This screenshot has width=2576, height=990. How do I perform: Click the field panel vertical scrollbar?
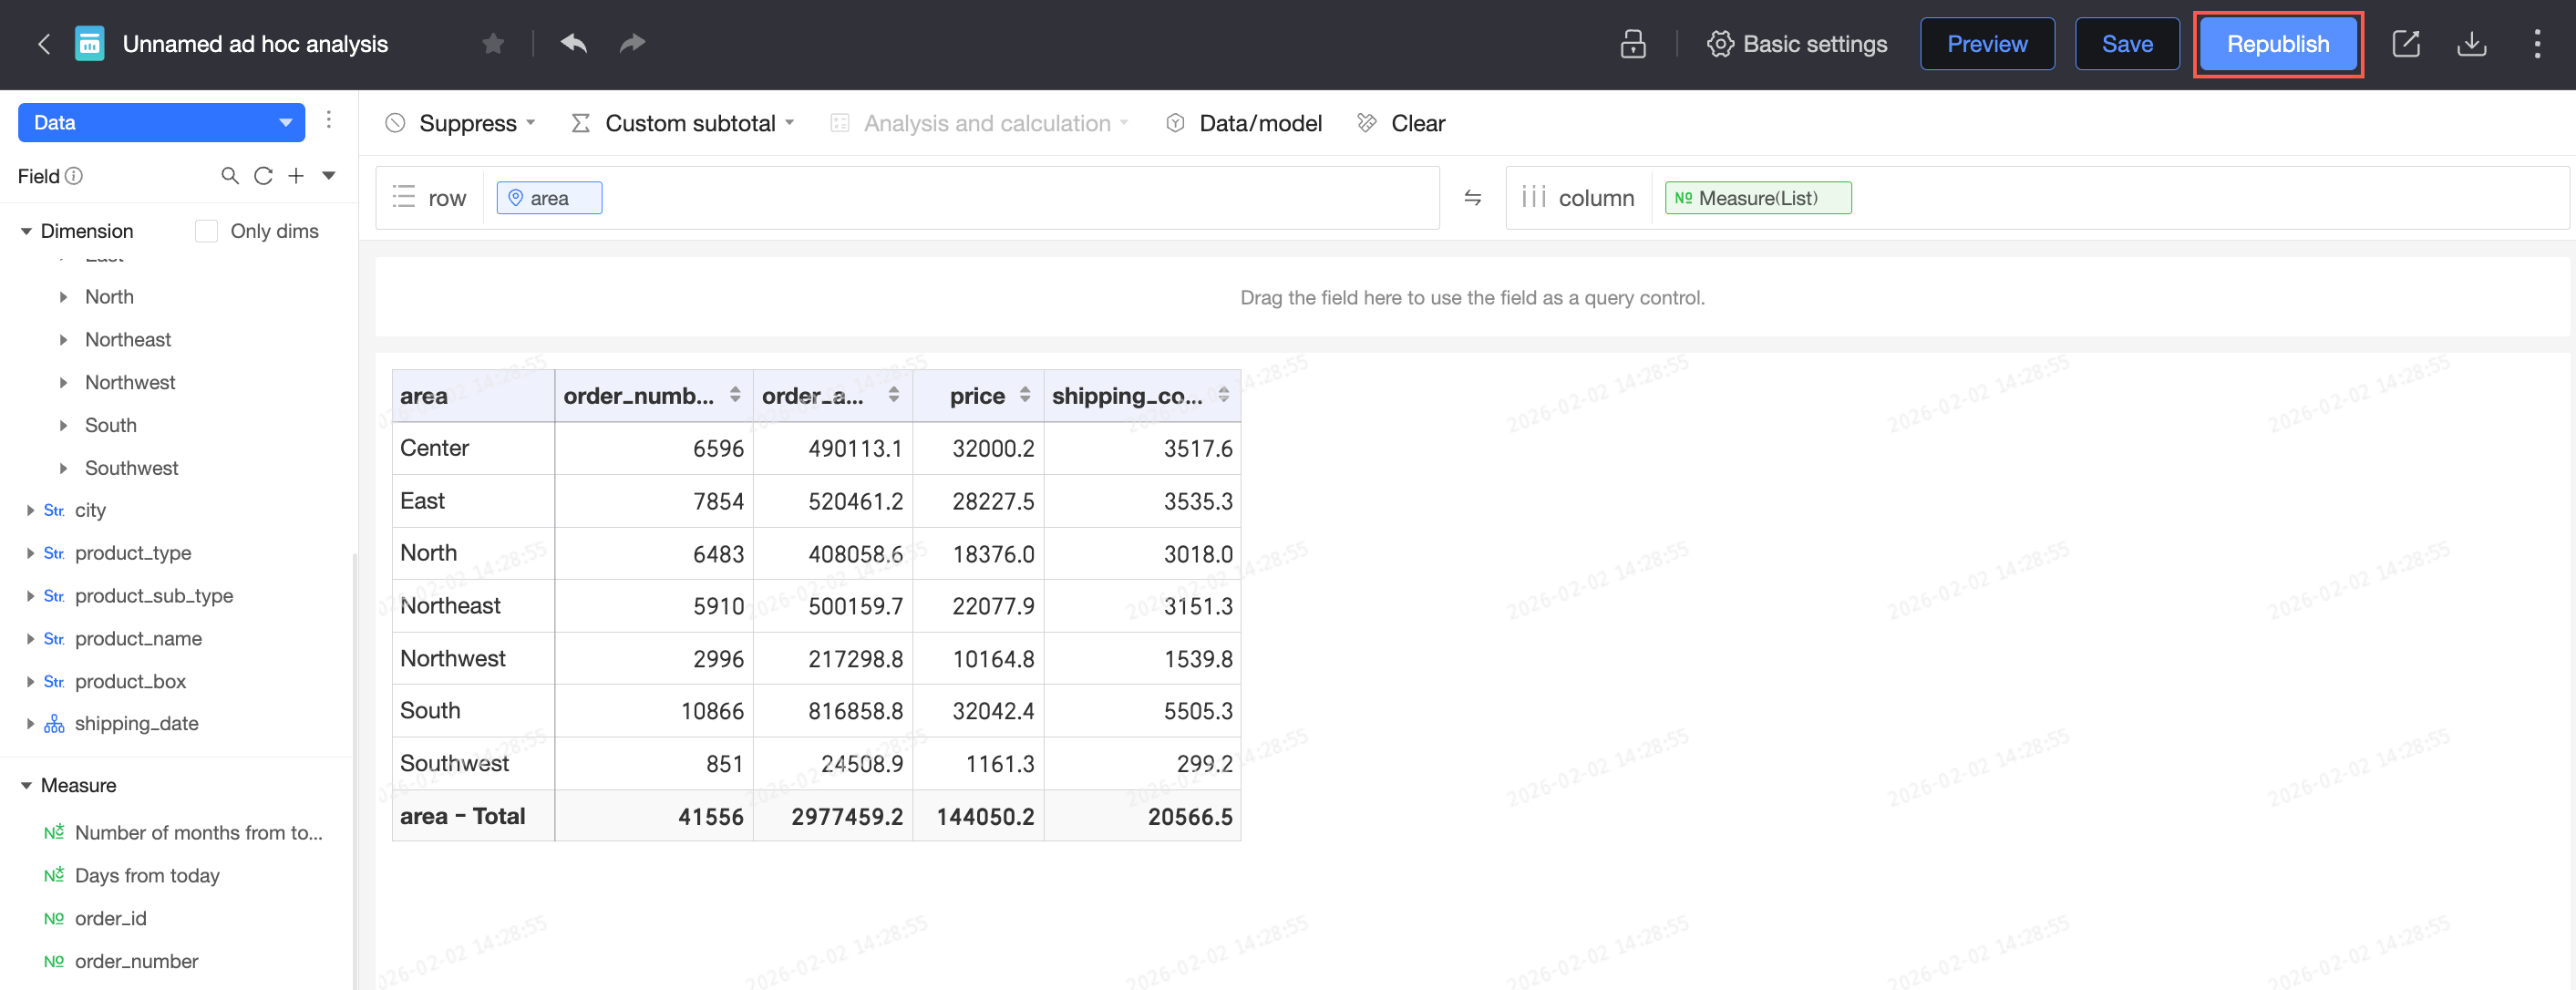point(354,770)
